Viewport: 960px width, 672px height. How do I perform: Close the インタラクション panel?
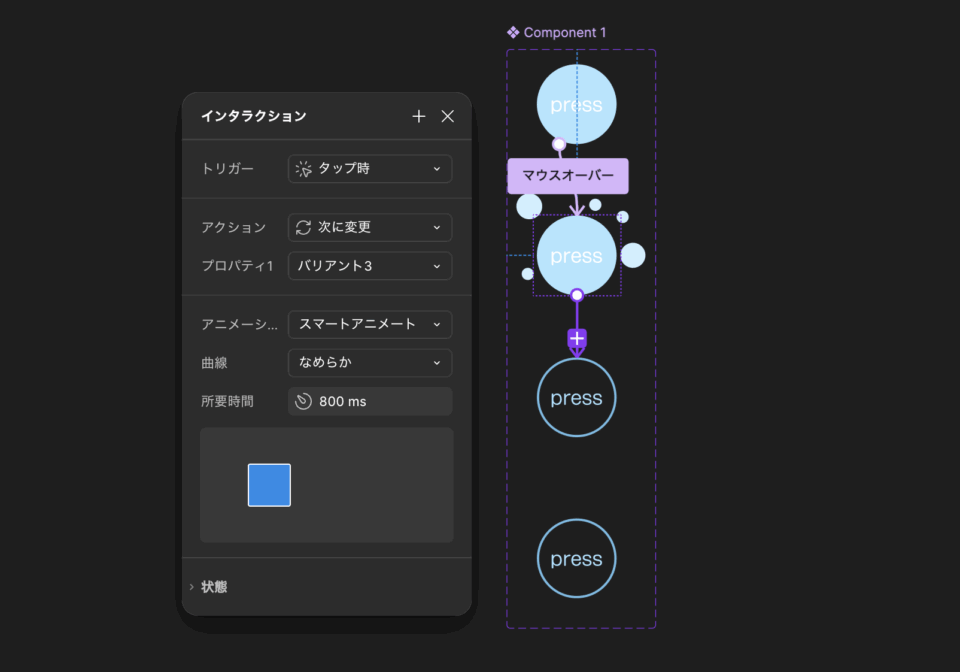448,116
